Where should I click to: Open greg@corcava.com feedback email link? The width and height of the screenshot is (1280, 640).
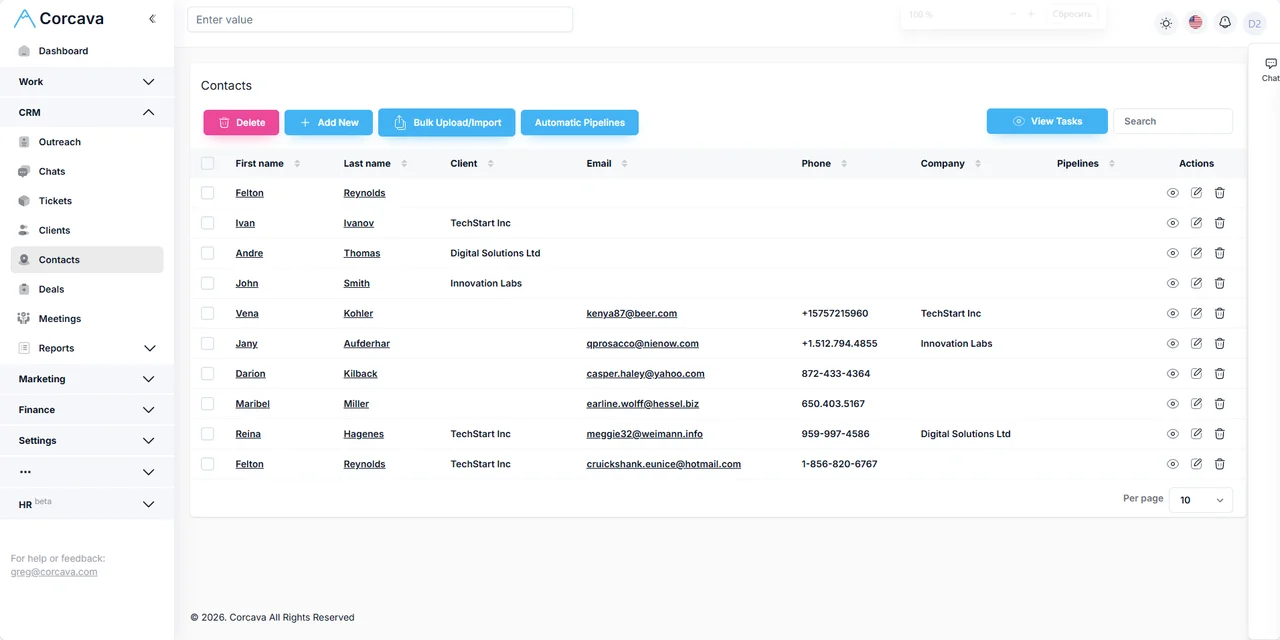(x=54, y=572)
